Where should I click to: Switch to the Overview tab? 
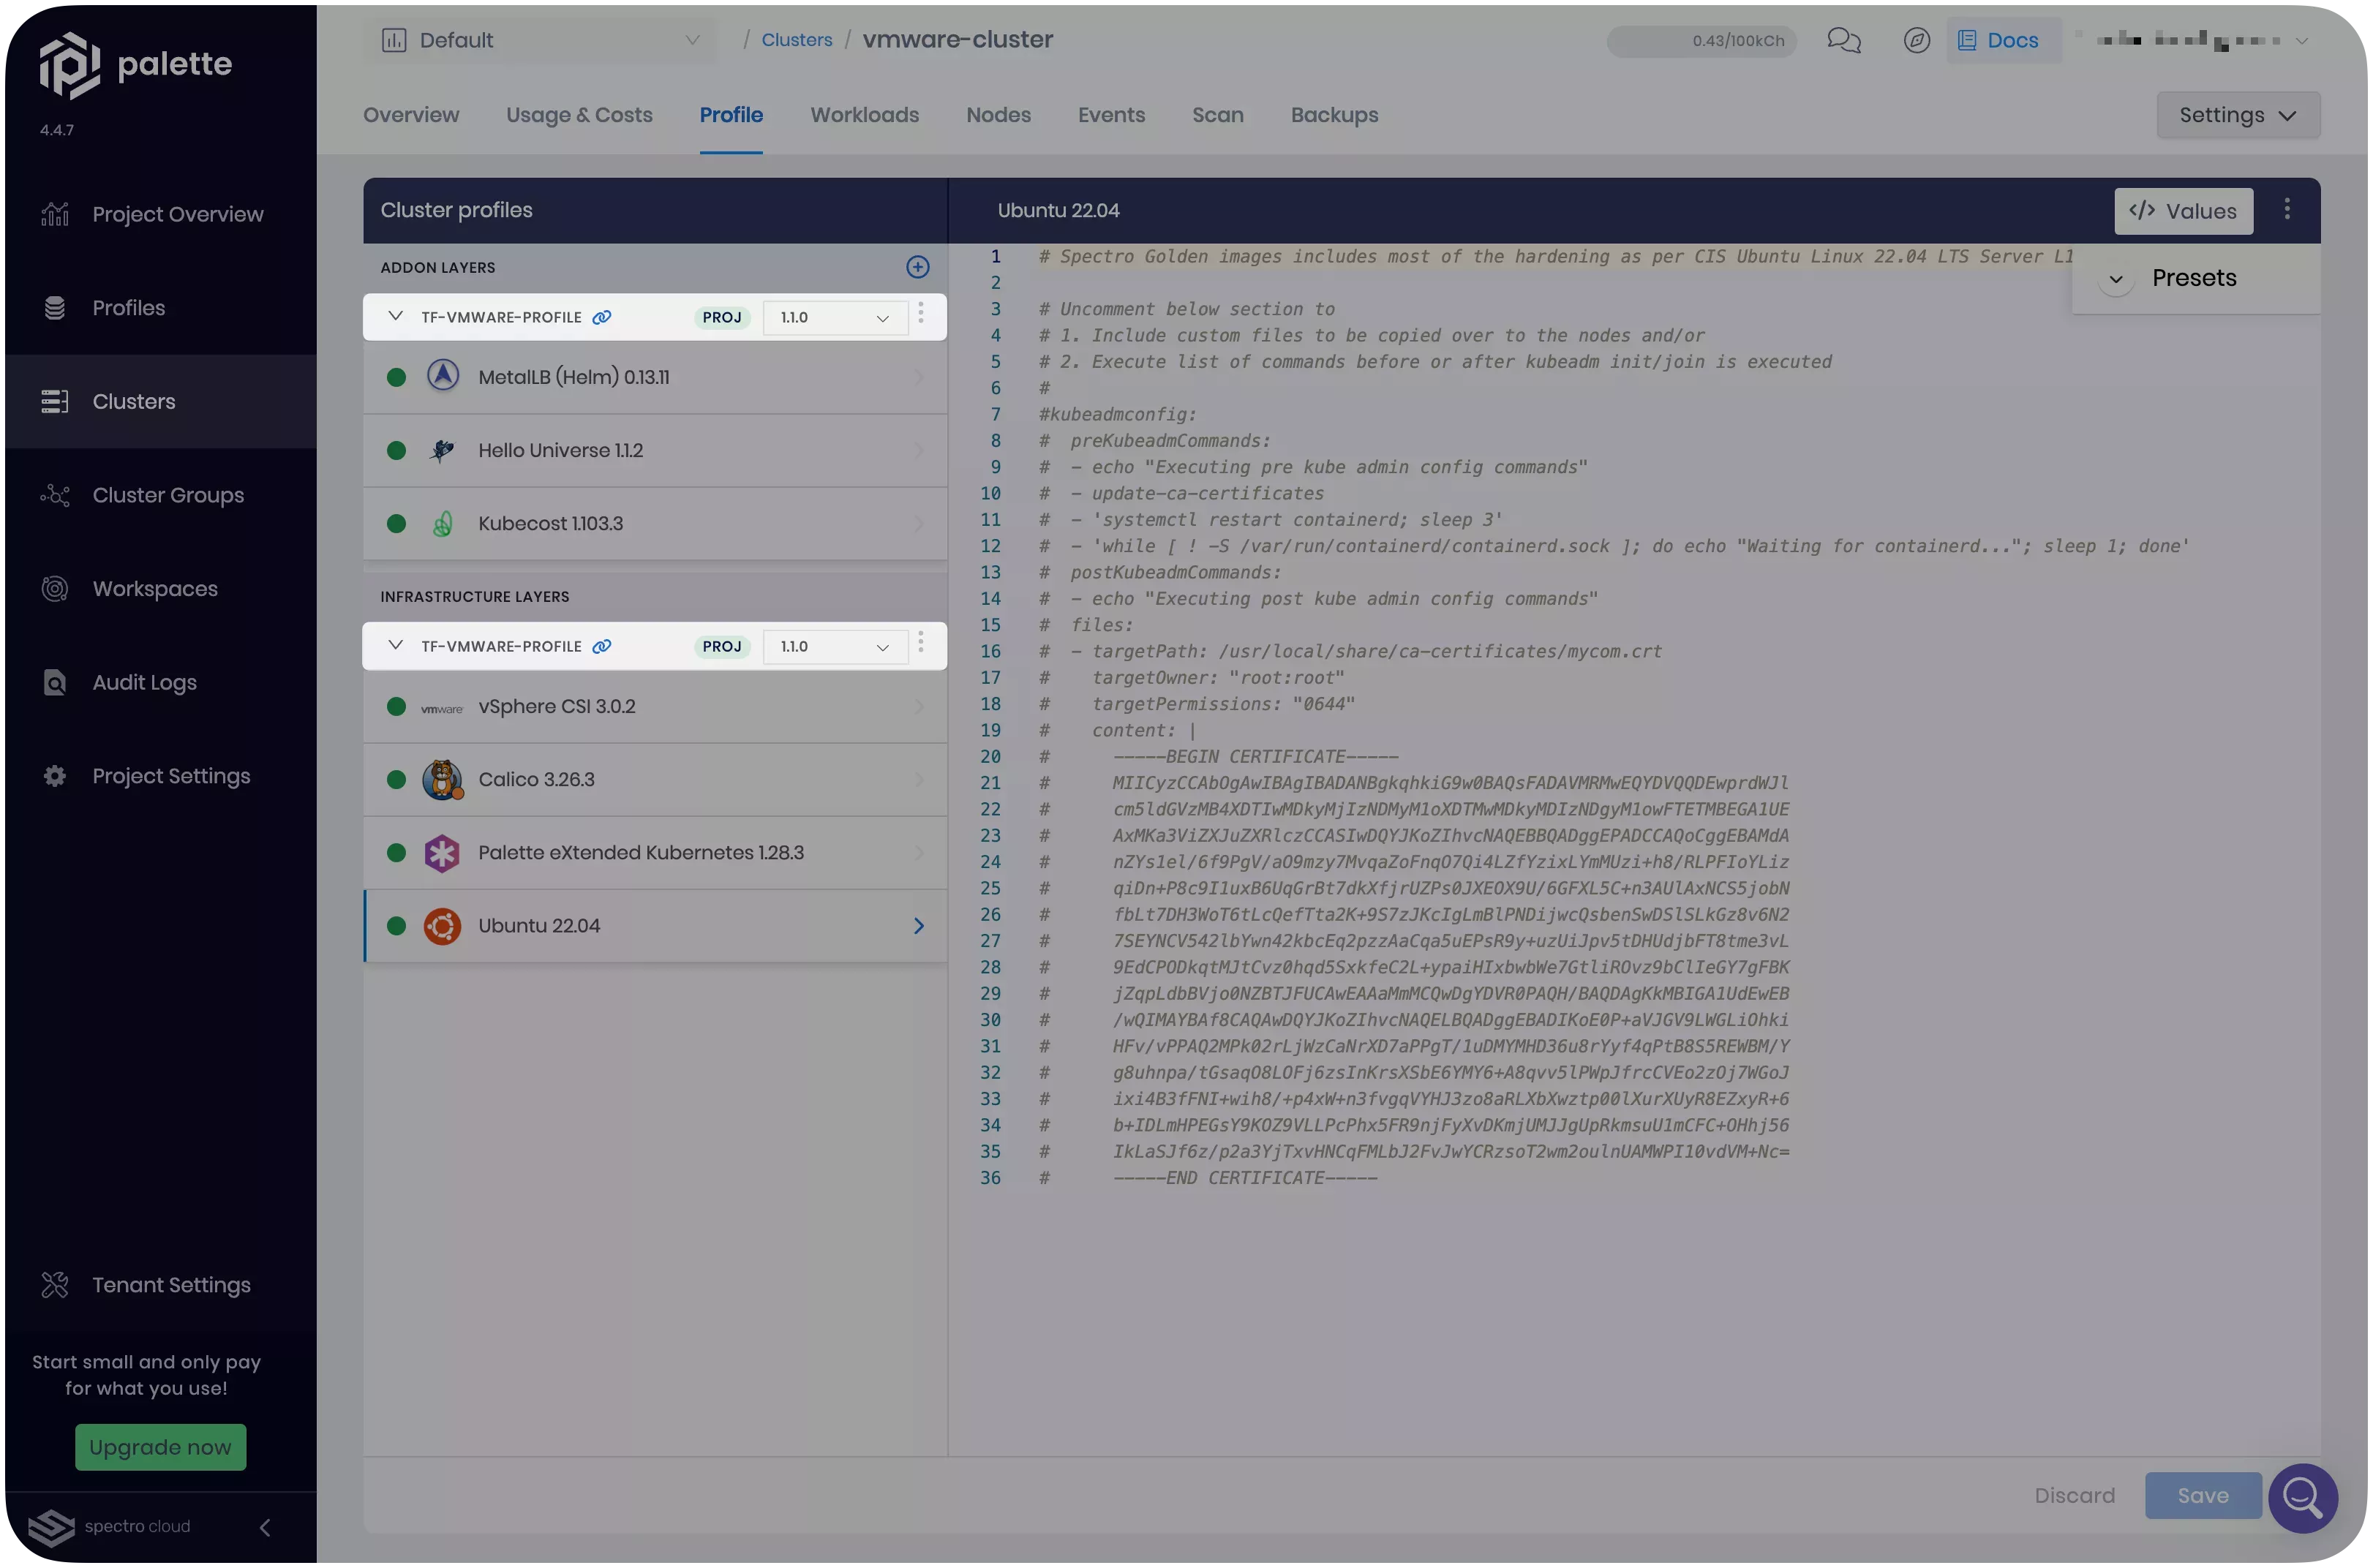(411, 115)
